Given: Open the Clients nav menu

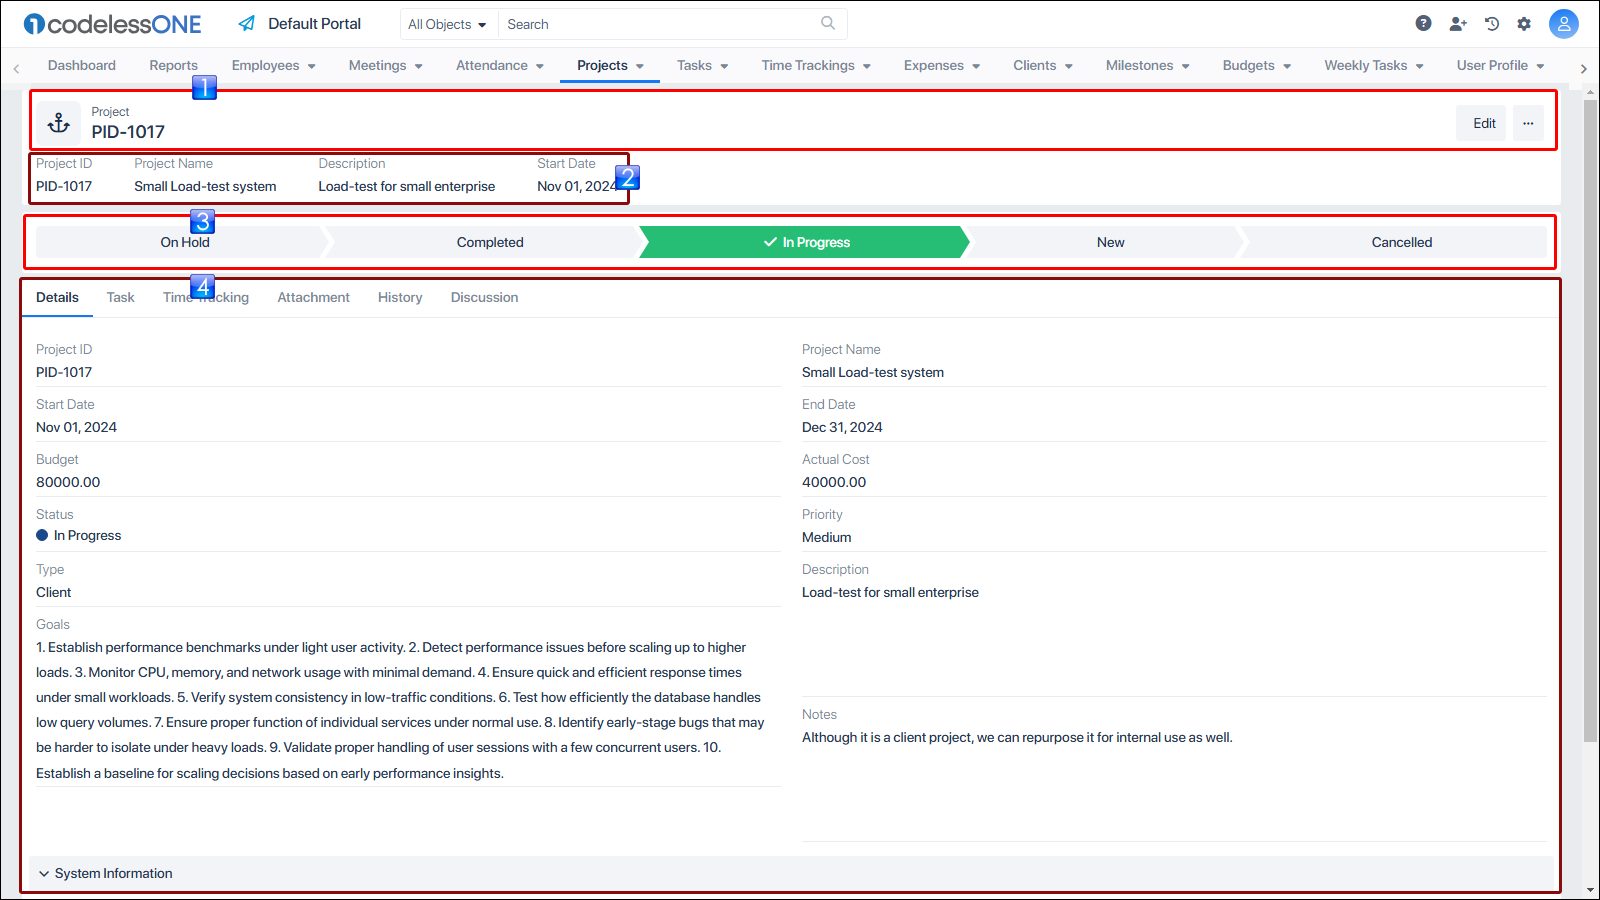Looking at the screenshot, I should pos(1043,65).
